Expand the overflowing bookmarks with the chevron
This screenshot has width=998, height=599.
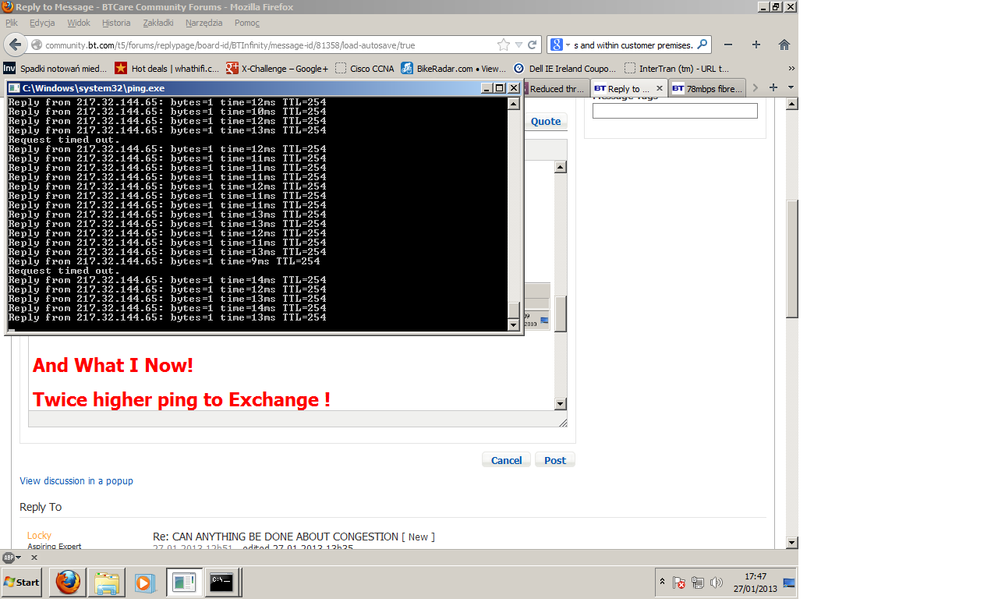point(791,68)
